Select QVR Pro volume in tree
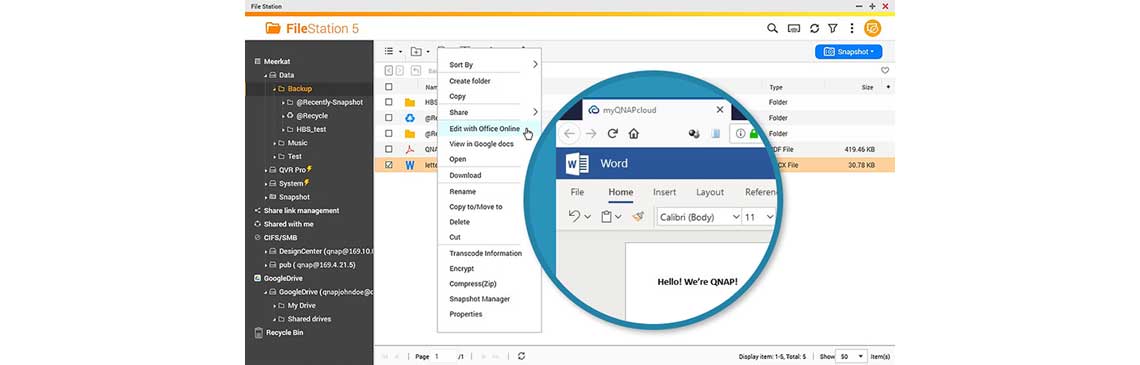1140x365 pixels. click(x=292, y=170)
